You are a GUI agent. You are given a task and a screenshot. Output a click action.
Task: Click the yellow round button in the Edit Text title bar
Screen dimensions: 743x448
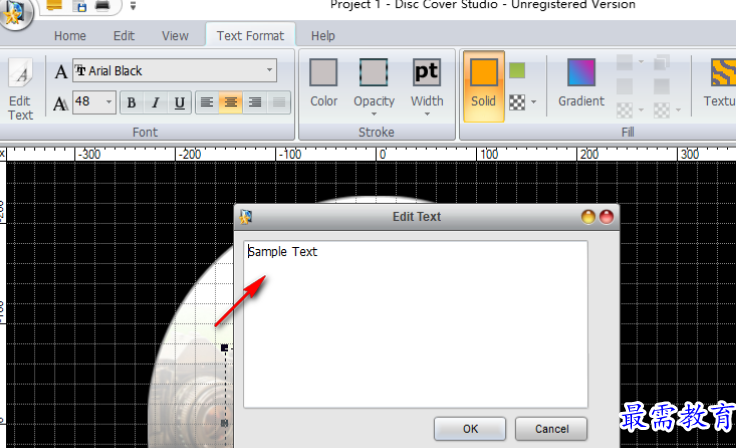click(x=588, y=217)
